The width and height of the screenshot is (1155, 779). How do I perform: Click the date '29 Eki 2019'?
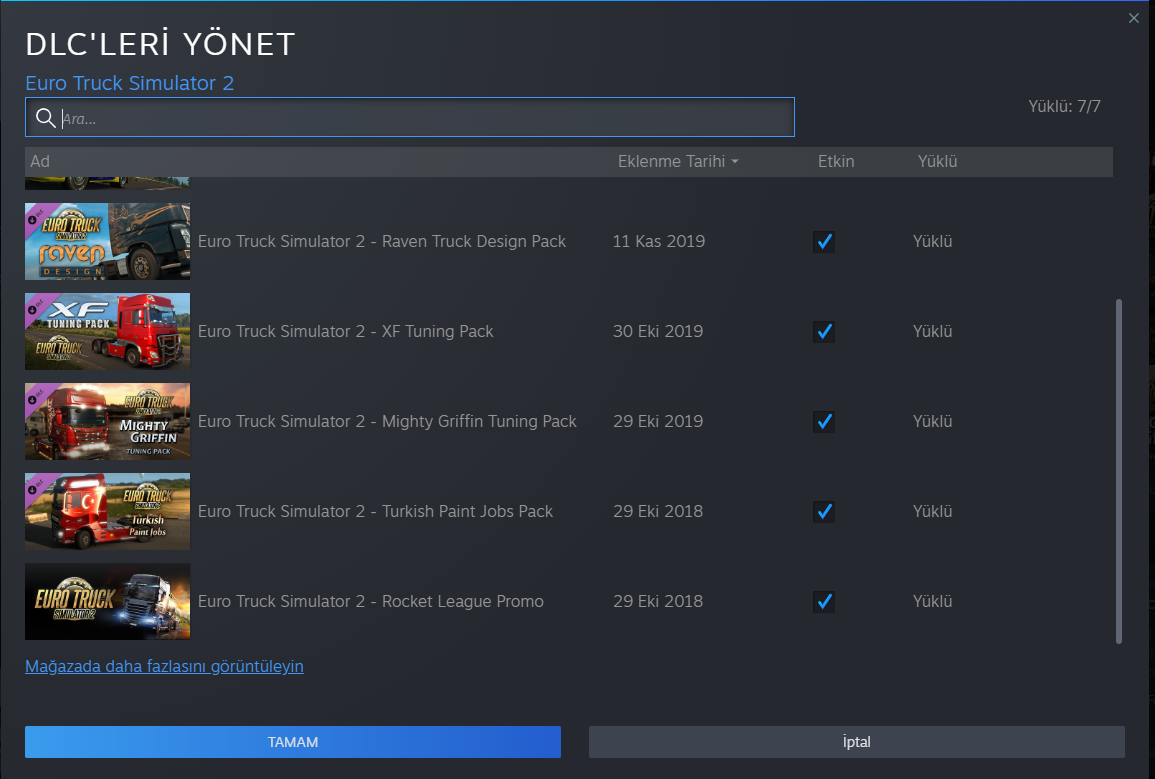click(x=658, y=421)
